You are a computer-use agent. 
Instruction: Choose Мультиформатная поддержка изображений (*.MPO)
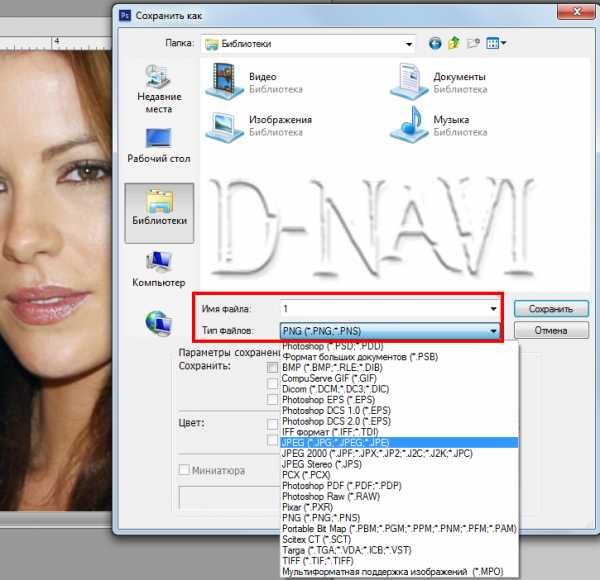pyautogui.click(x=399, y=572)
